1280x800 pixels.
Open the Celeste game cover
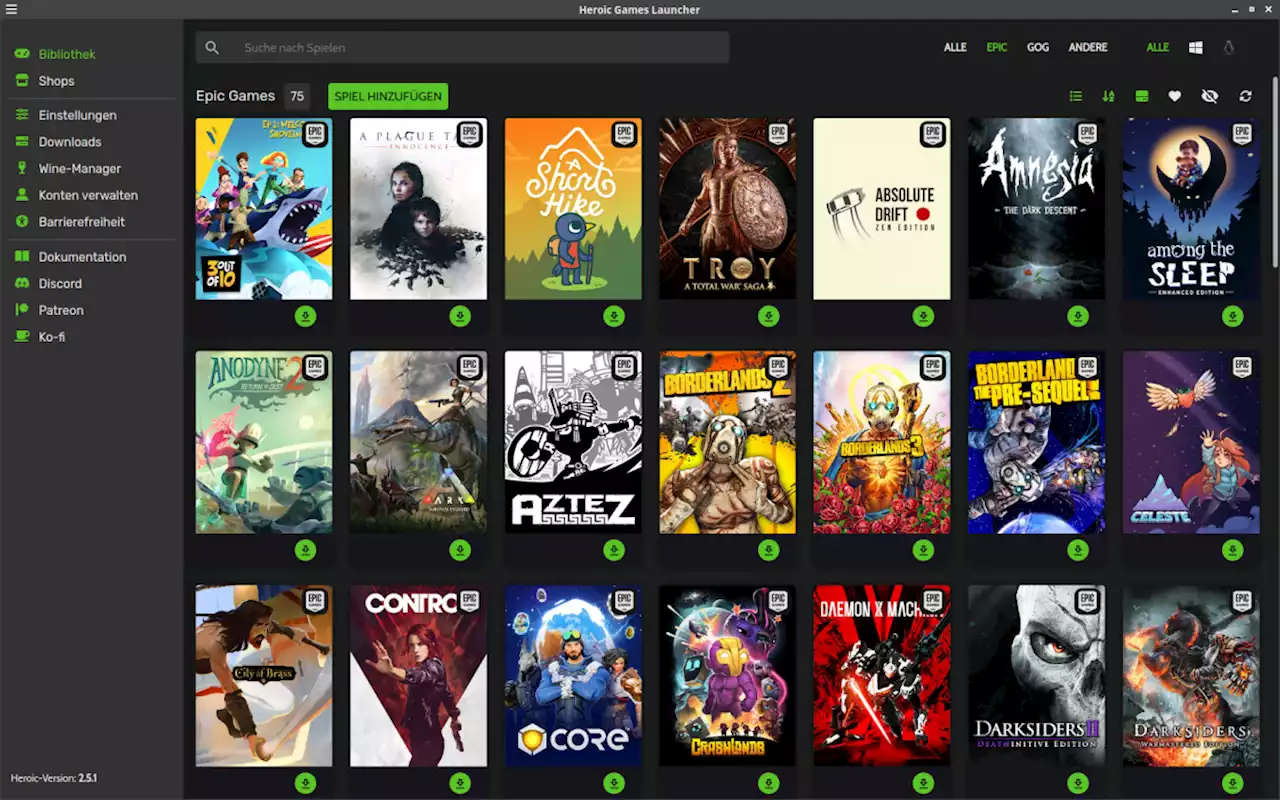point(1191,442)
